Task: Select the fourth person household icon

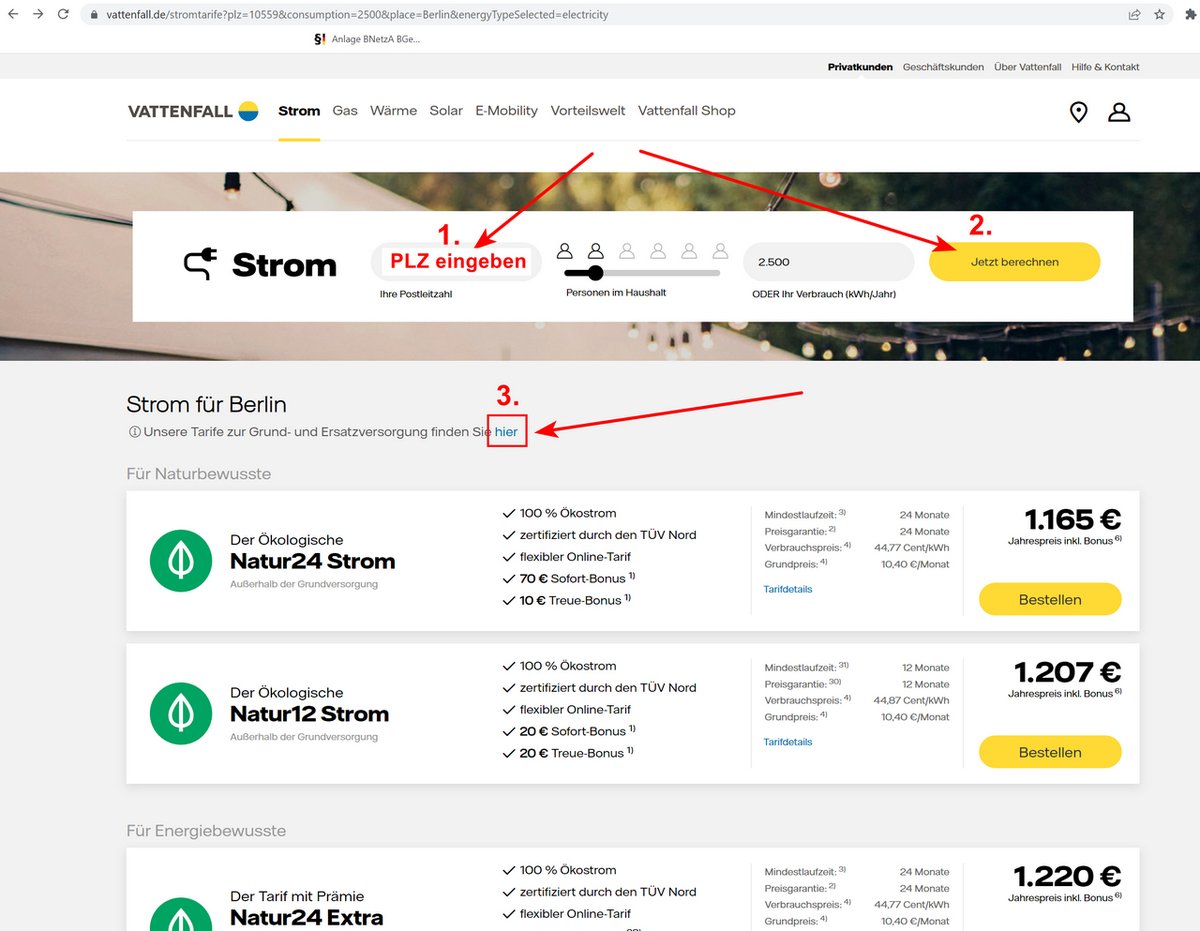Action: tap(658, 250)
